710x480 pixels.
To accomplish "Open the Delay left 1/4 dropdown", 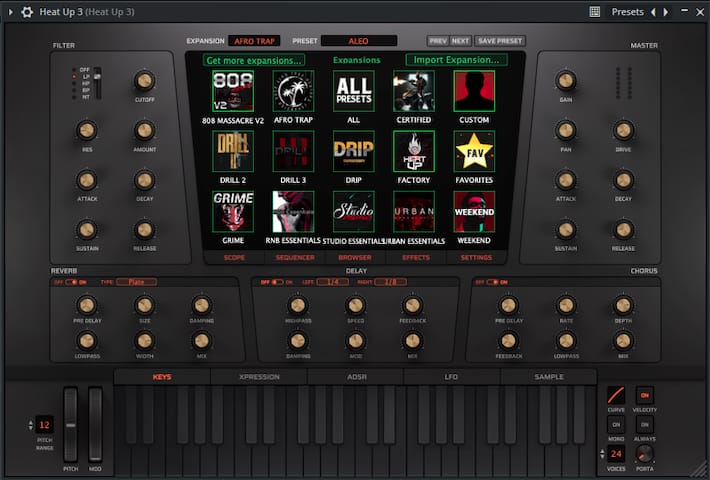I will [x=332, y=282].
